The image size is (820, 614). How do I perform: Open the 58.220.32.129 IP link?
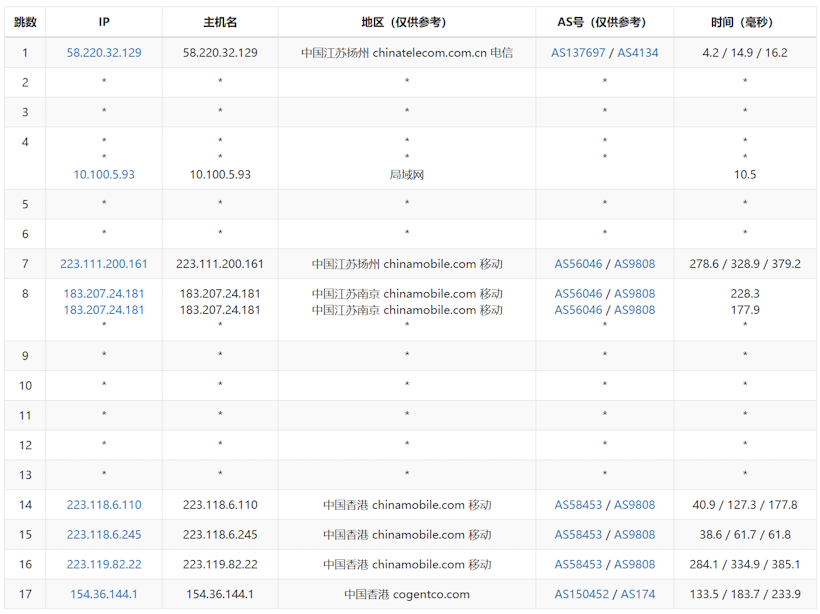[104, 53]
